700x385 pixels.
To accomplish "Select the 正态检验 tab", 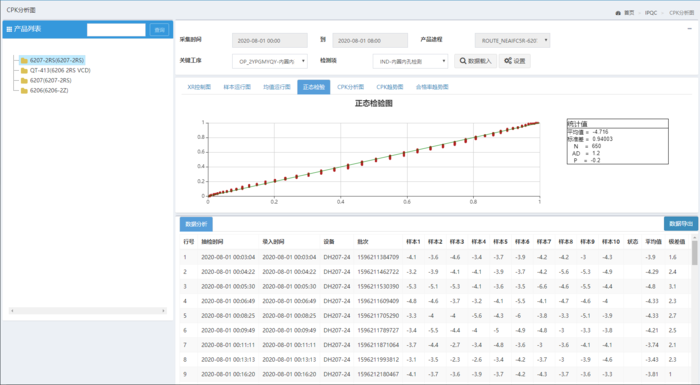I will pos(314,87).
